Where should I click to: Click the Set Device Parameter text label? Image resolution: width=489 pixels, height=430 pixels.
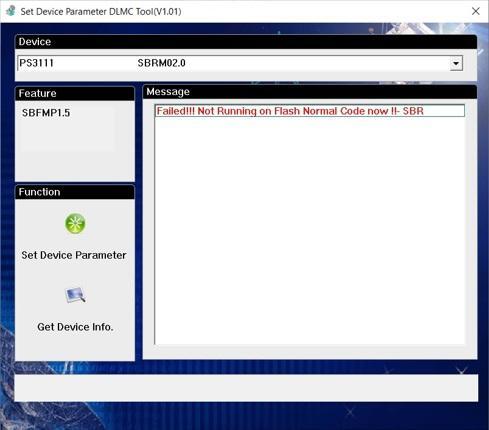point(74,255)
